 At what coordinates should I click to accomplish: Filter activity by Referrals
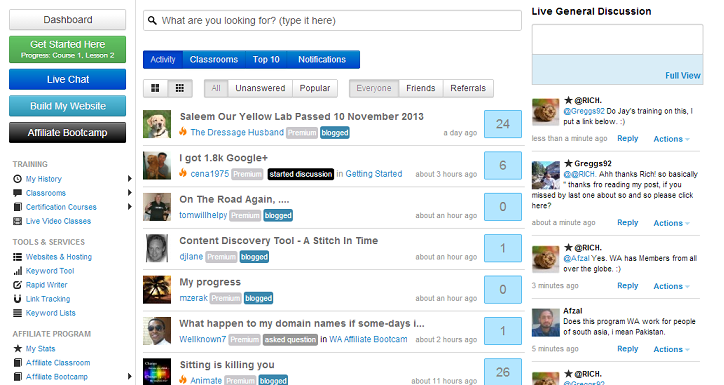click(468, 88)
